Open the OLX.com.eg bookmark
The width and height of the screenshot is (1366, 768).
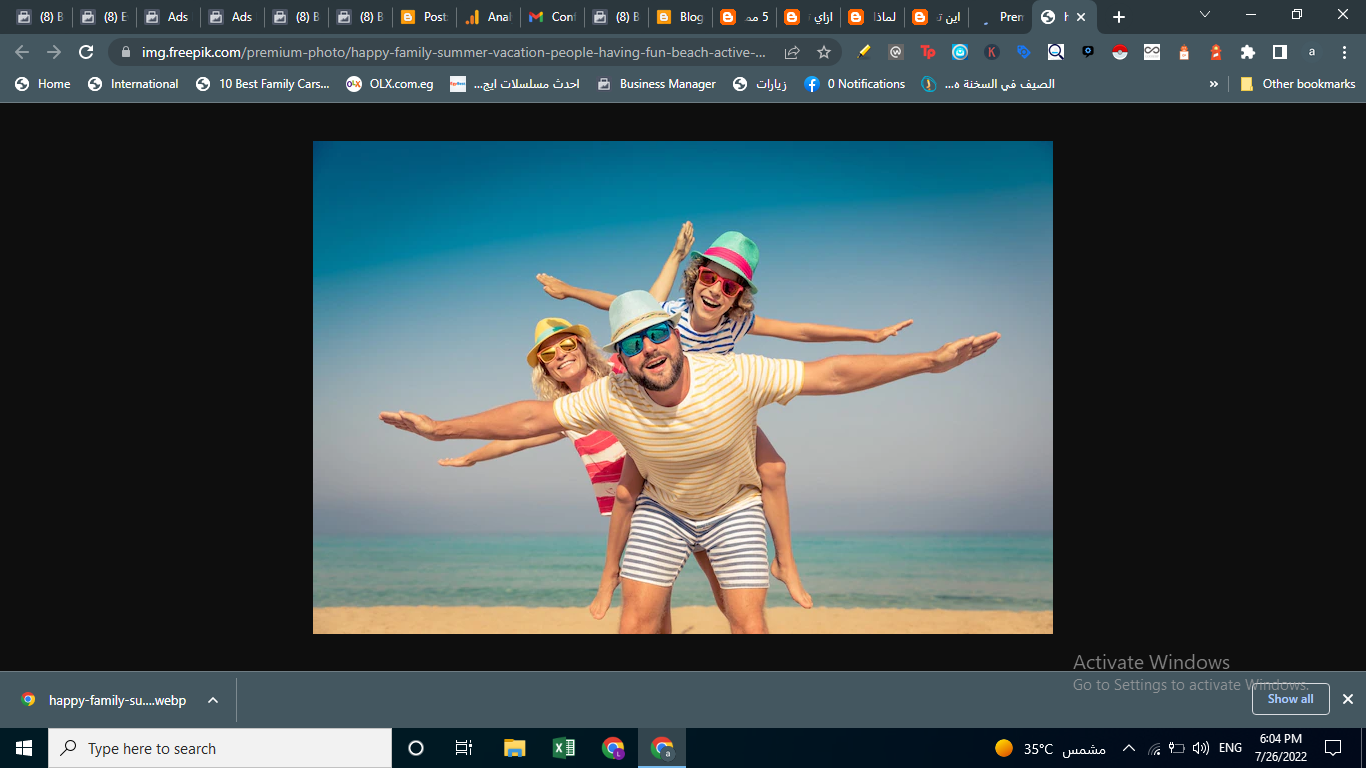click(390, 84)
